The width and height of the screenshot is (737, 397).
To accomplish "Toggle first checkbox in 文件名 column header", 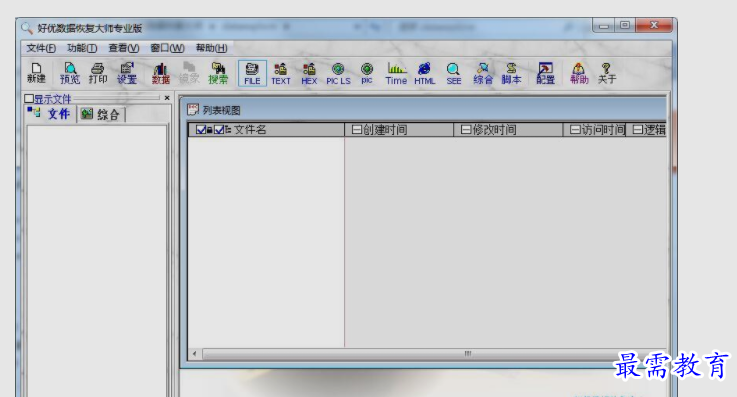I will [x=201, y=130].
